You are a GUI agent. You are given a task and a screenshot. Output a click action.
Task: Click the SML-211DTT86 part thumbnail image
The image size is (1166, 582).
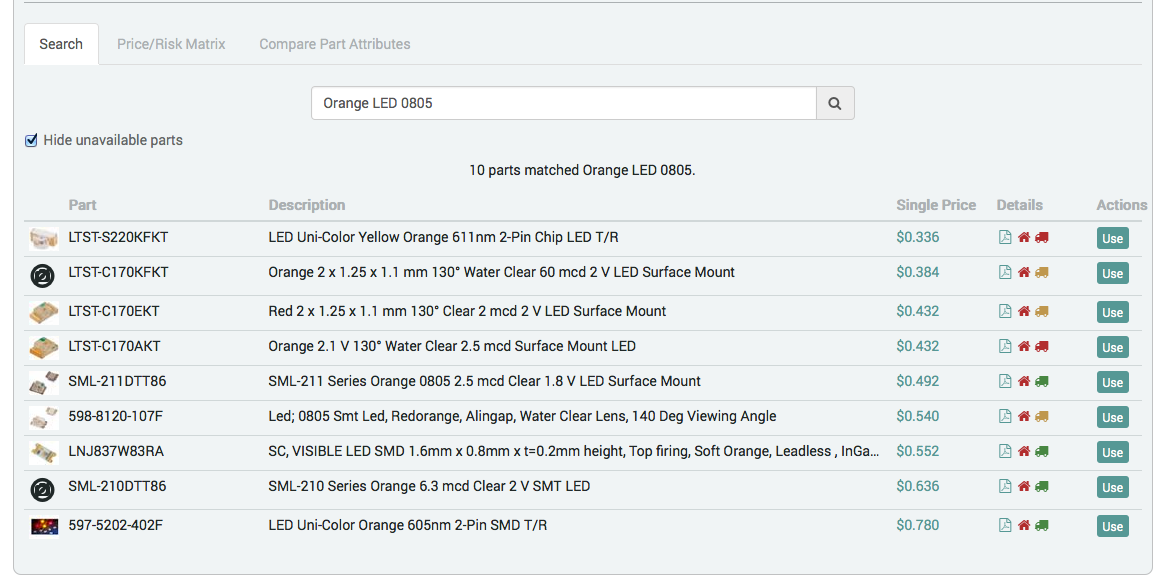point(43,381)
